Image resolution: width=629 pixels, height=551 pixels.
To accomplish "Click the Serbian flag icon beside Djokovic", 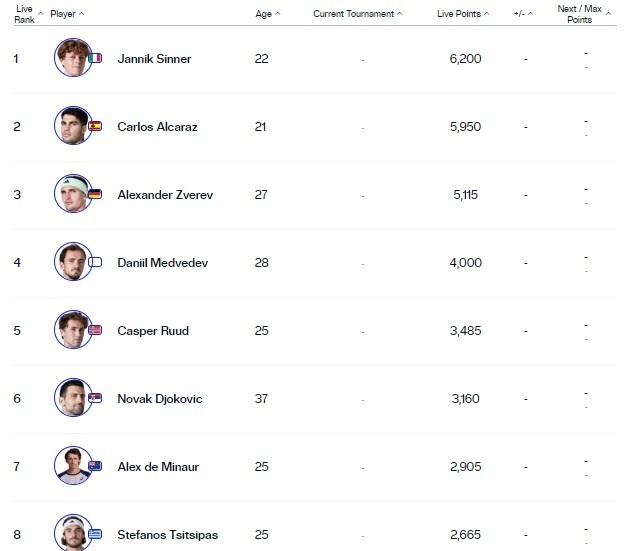I will tap(95, 398).
